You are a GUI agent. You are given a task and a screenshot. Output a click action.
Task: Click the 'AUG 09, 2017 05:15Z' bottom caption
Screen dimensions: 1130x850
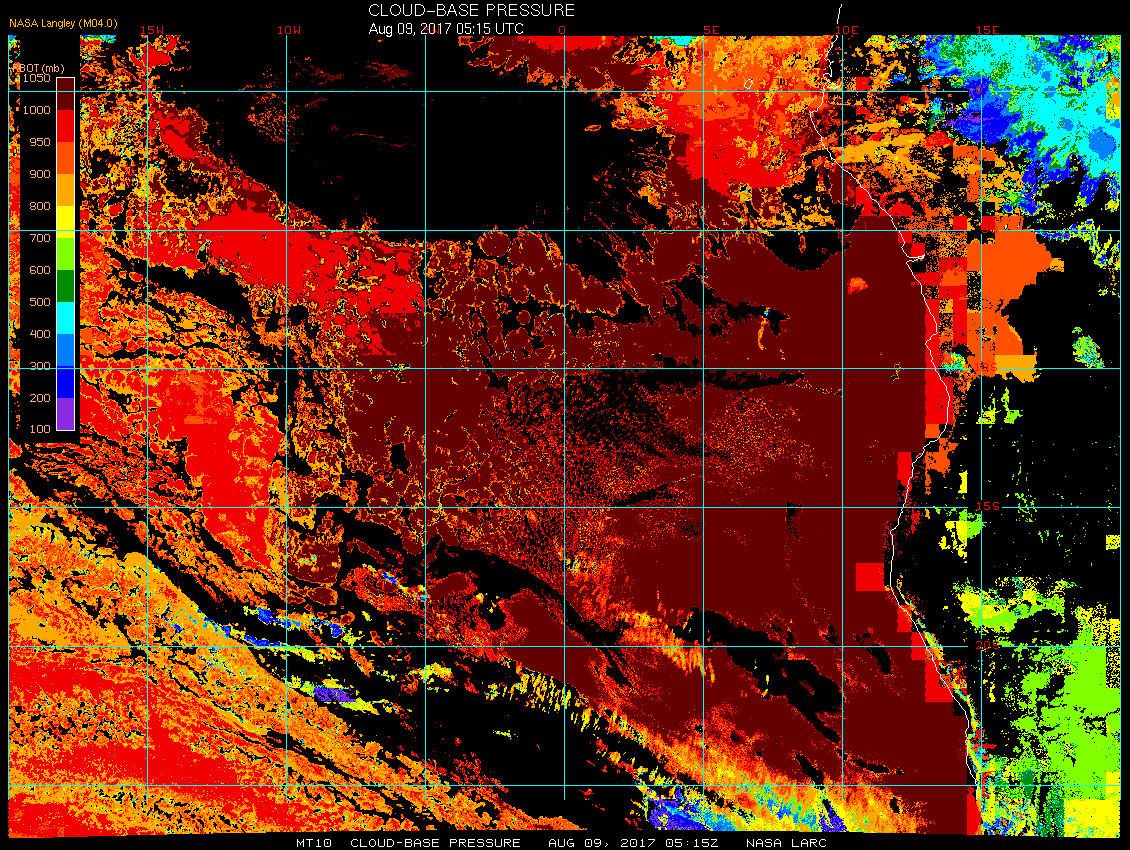click(x=633, y=843)
